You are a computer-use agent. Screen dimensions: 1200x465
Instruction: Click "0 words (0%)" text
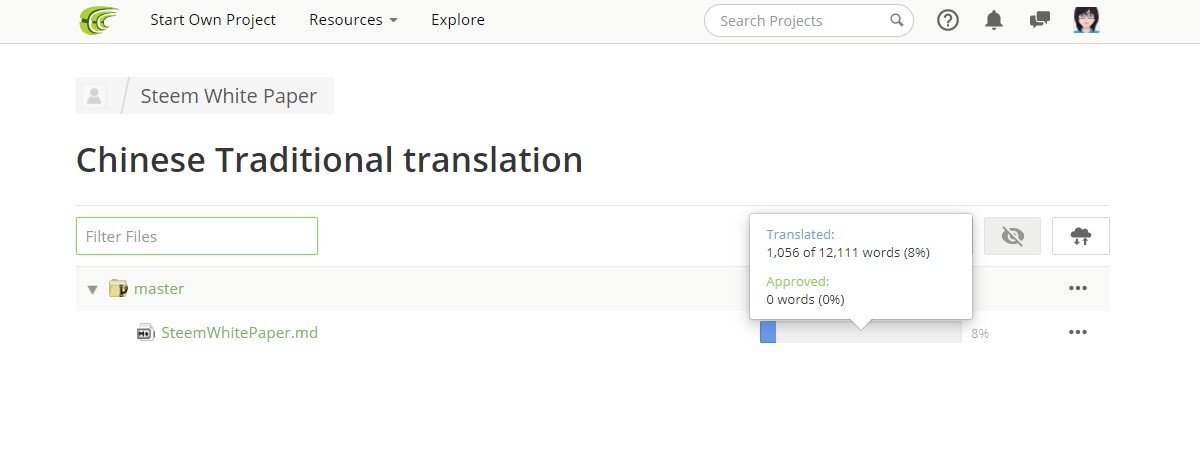pos(806,299)
